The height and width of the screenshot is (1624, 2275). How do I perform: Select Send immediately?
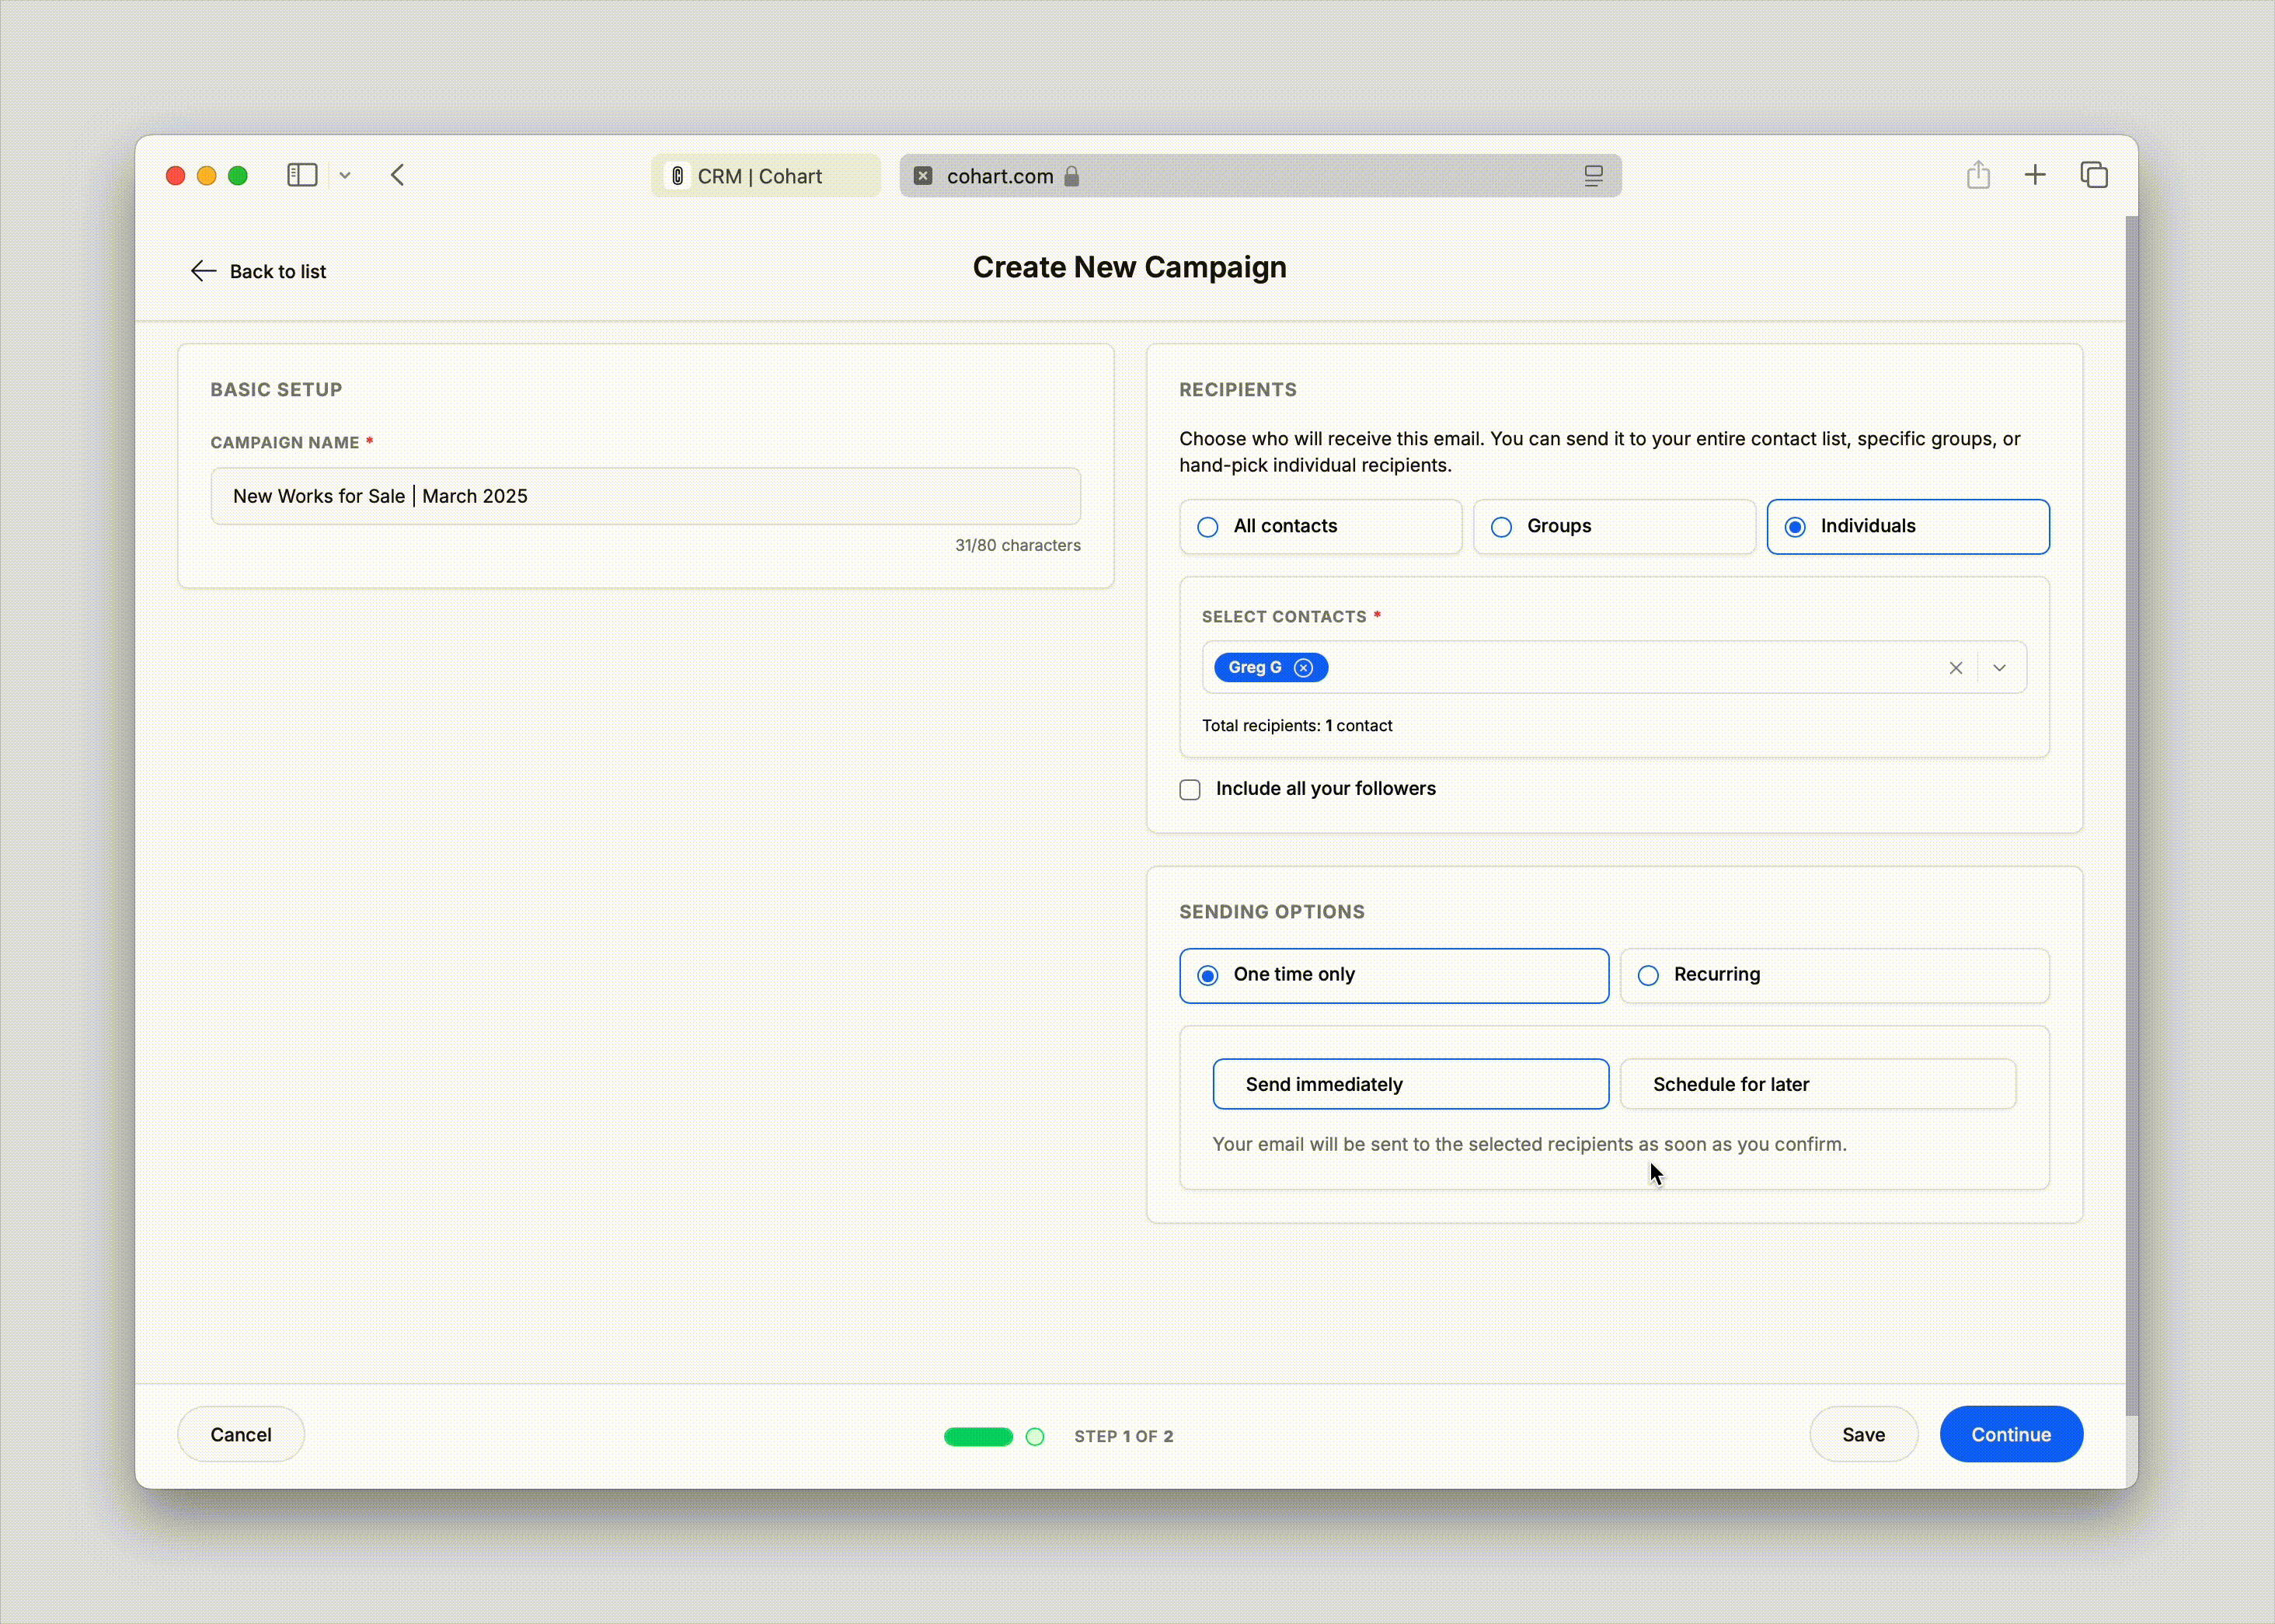coord(1410,1084)
